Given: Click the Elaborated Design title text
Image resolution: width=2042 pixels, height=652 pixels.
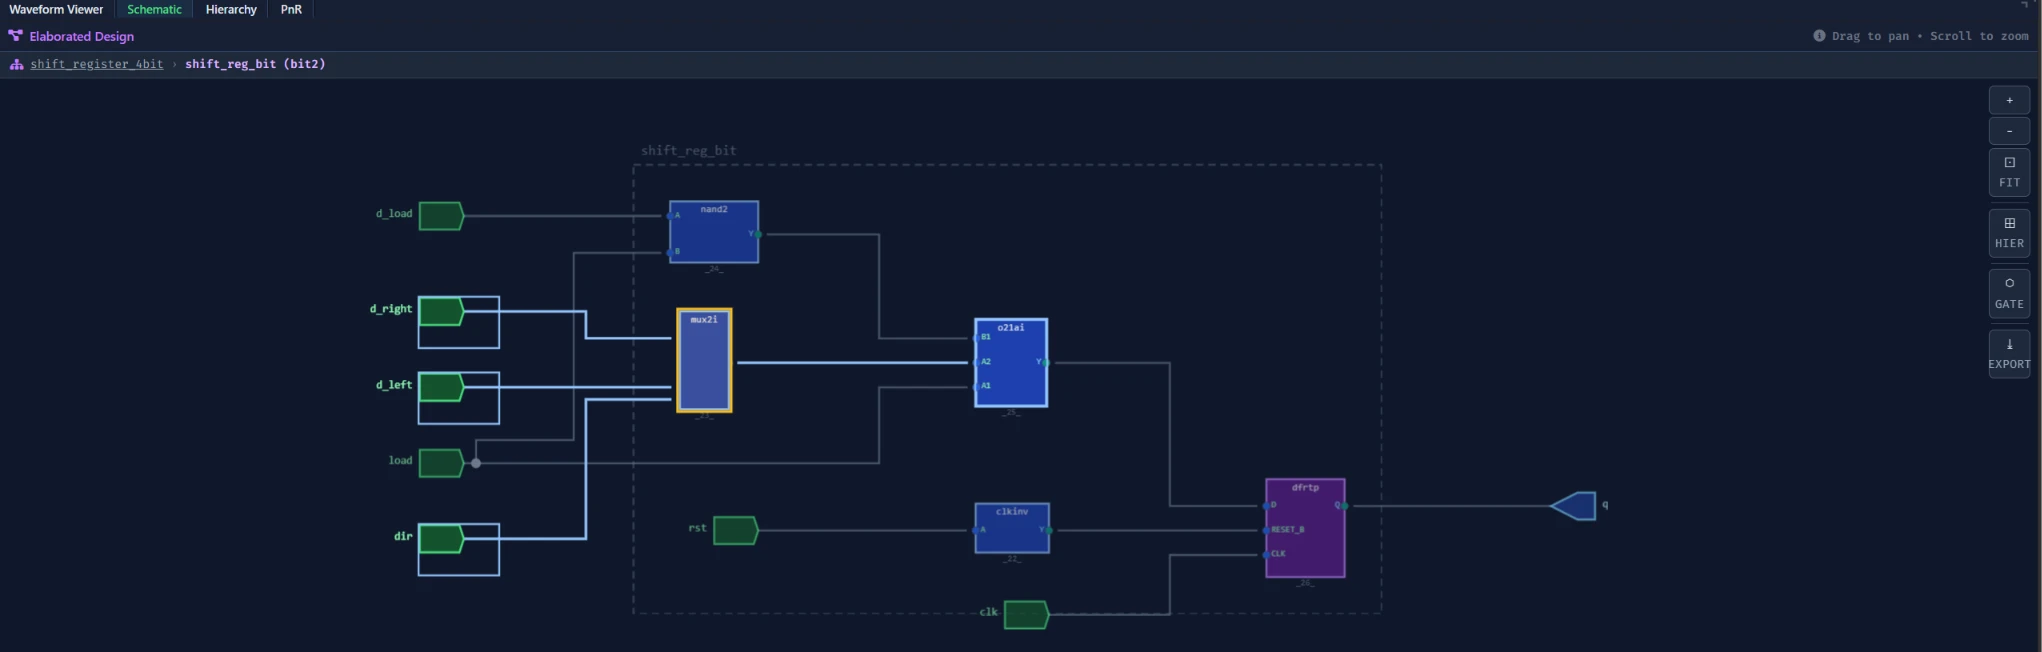Looking at the screenshot, I should coord(82,36).
